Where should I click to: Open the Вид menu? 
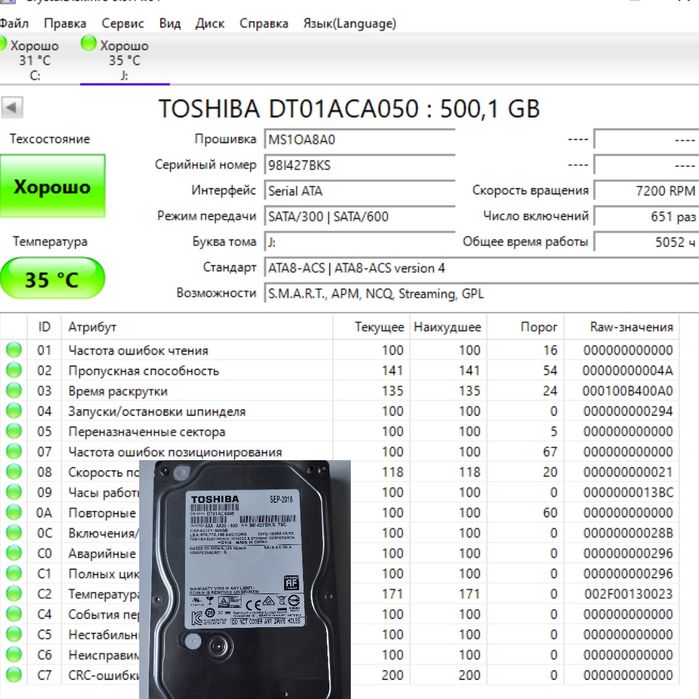point(170,23)
